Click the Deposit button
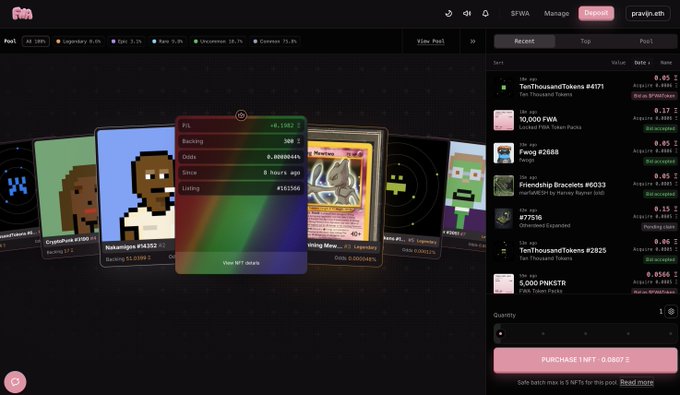This screenshot has height=395, width=680. click(x=596, y=13)
